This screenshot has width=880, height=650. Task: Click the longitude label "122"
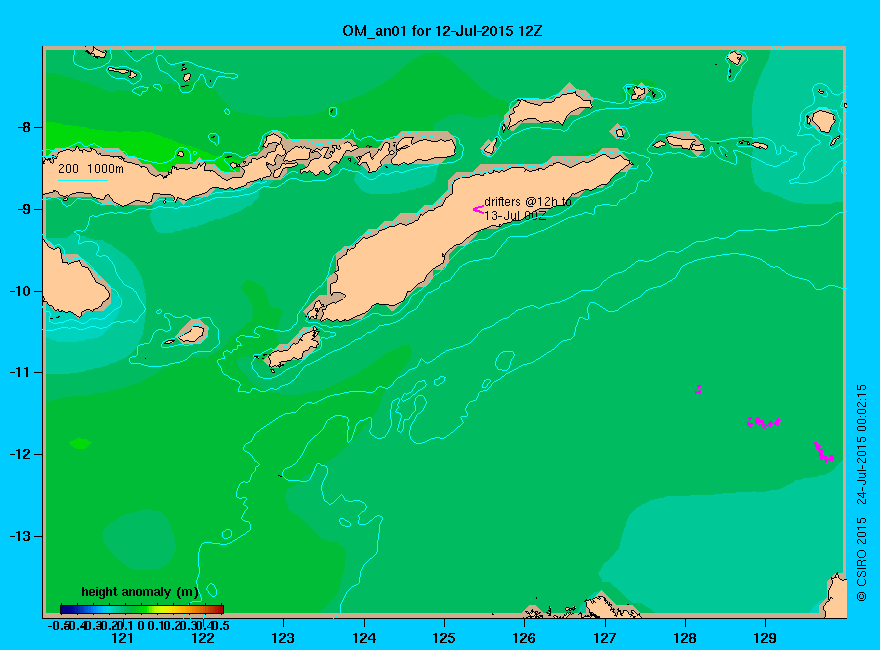tap(203, 638)
